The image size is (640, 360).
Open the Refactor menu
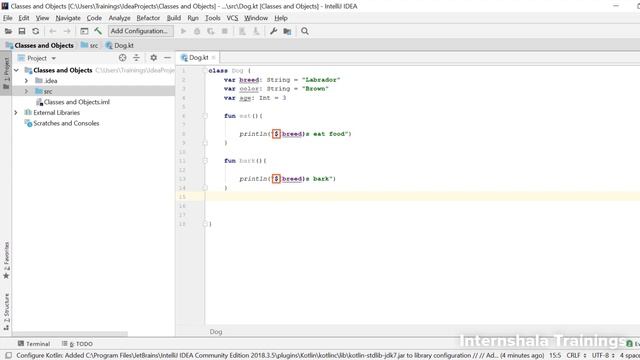(148, 18)
